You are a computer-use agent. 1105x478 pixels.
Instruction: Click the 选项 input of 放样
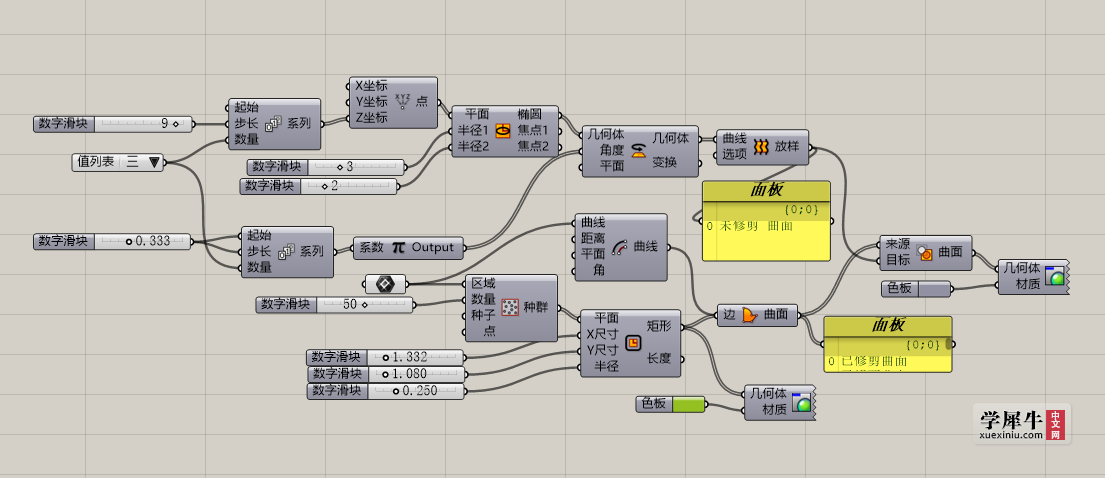pos(734,154)
